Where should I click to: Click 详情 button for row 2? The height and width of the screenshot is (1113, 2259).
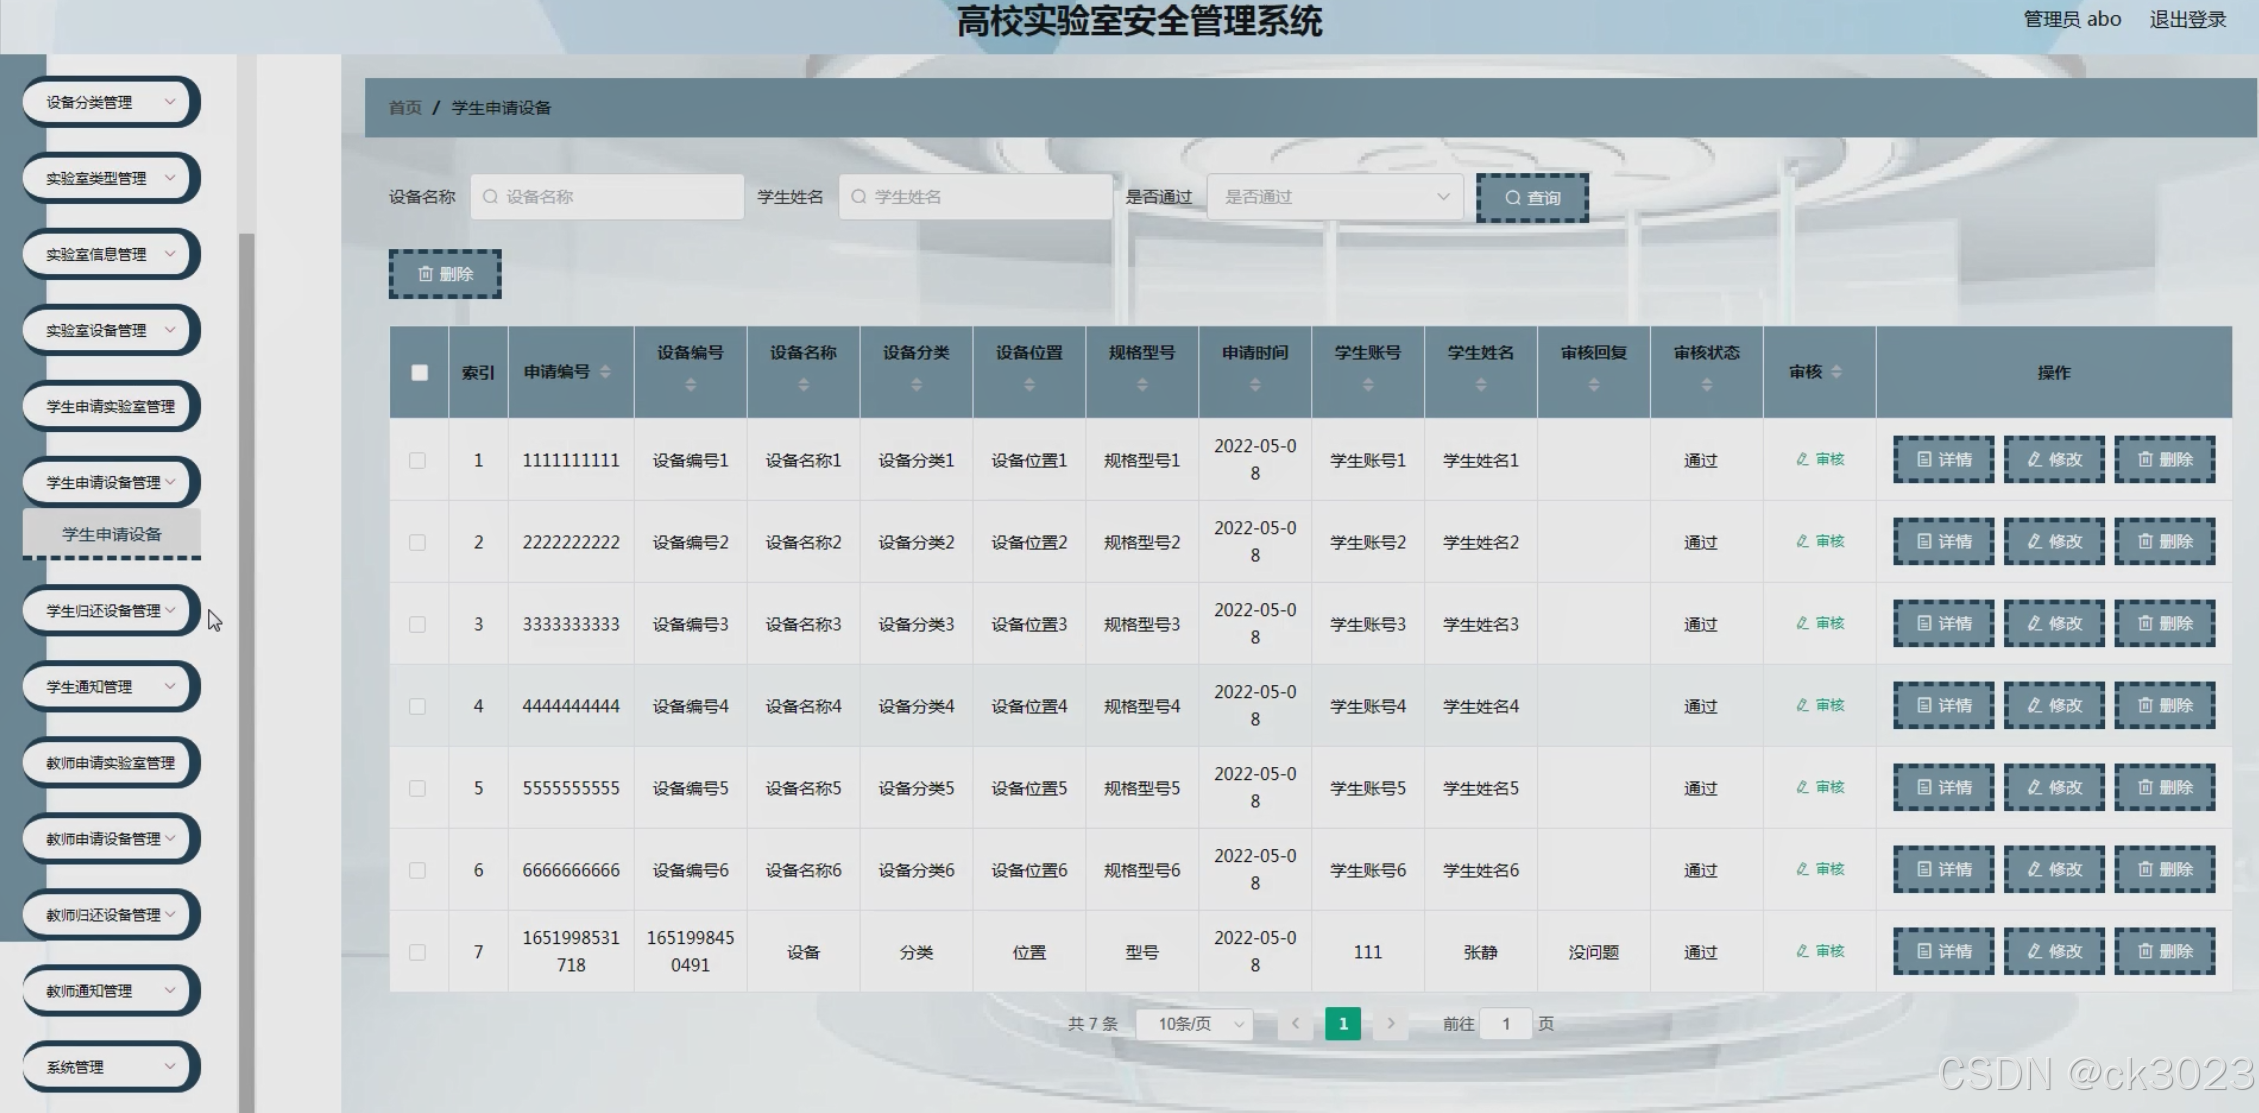1943,542
